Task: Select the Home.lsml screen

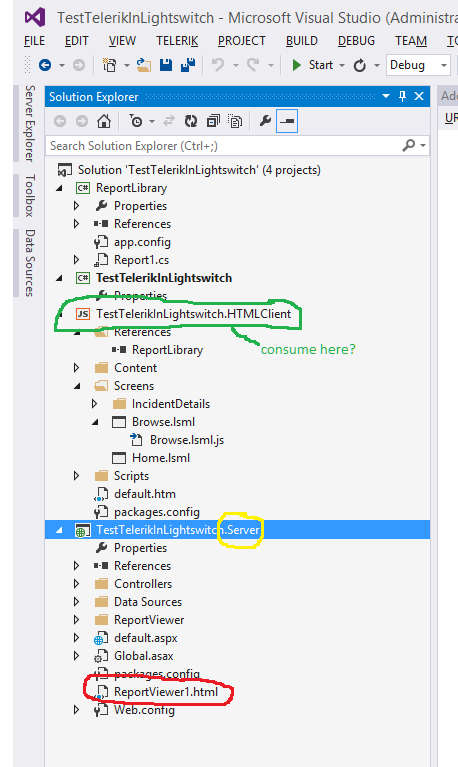Action: pyautogui.click(x=160, y=458)
